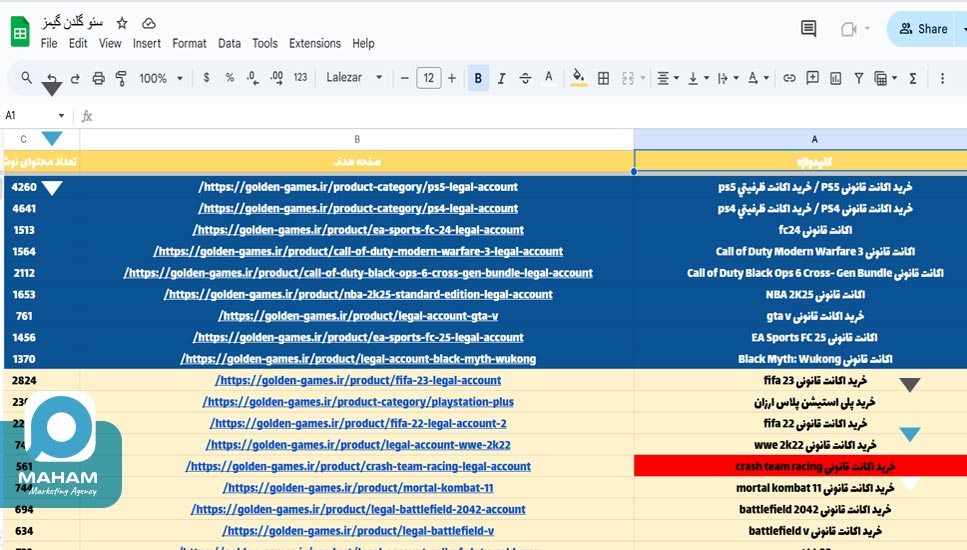Increase font size with plus button

coord(452,78)
